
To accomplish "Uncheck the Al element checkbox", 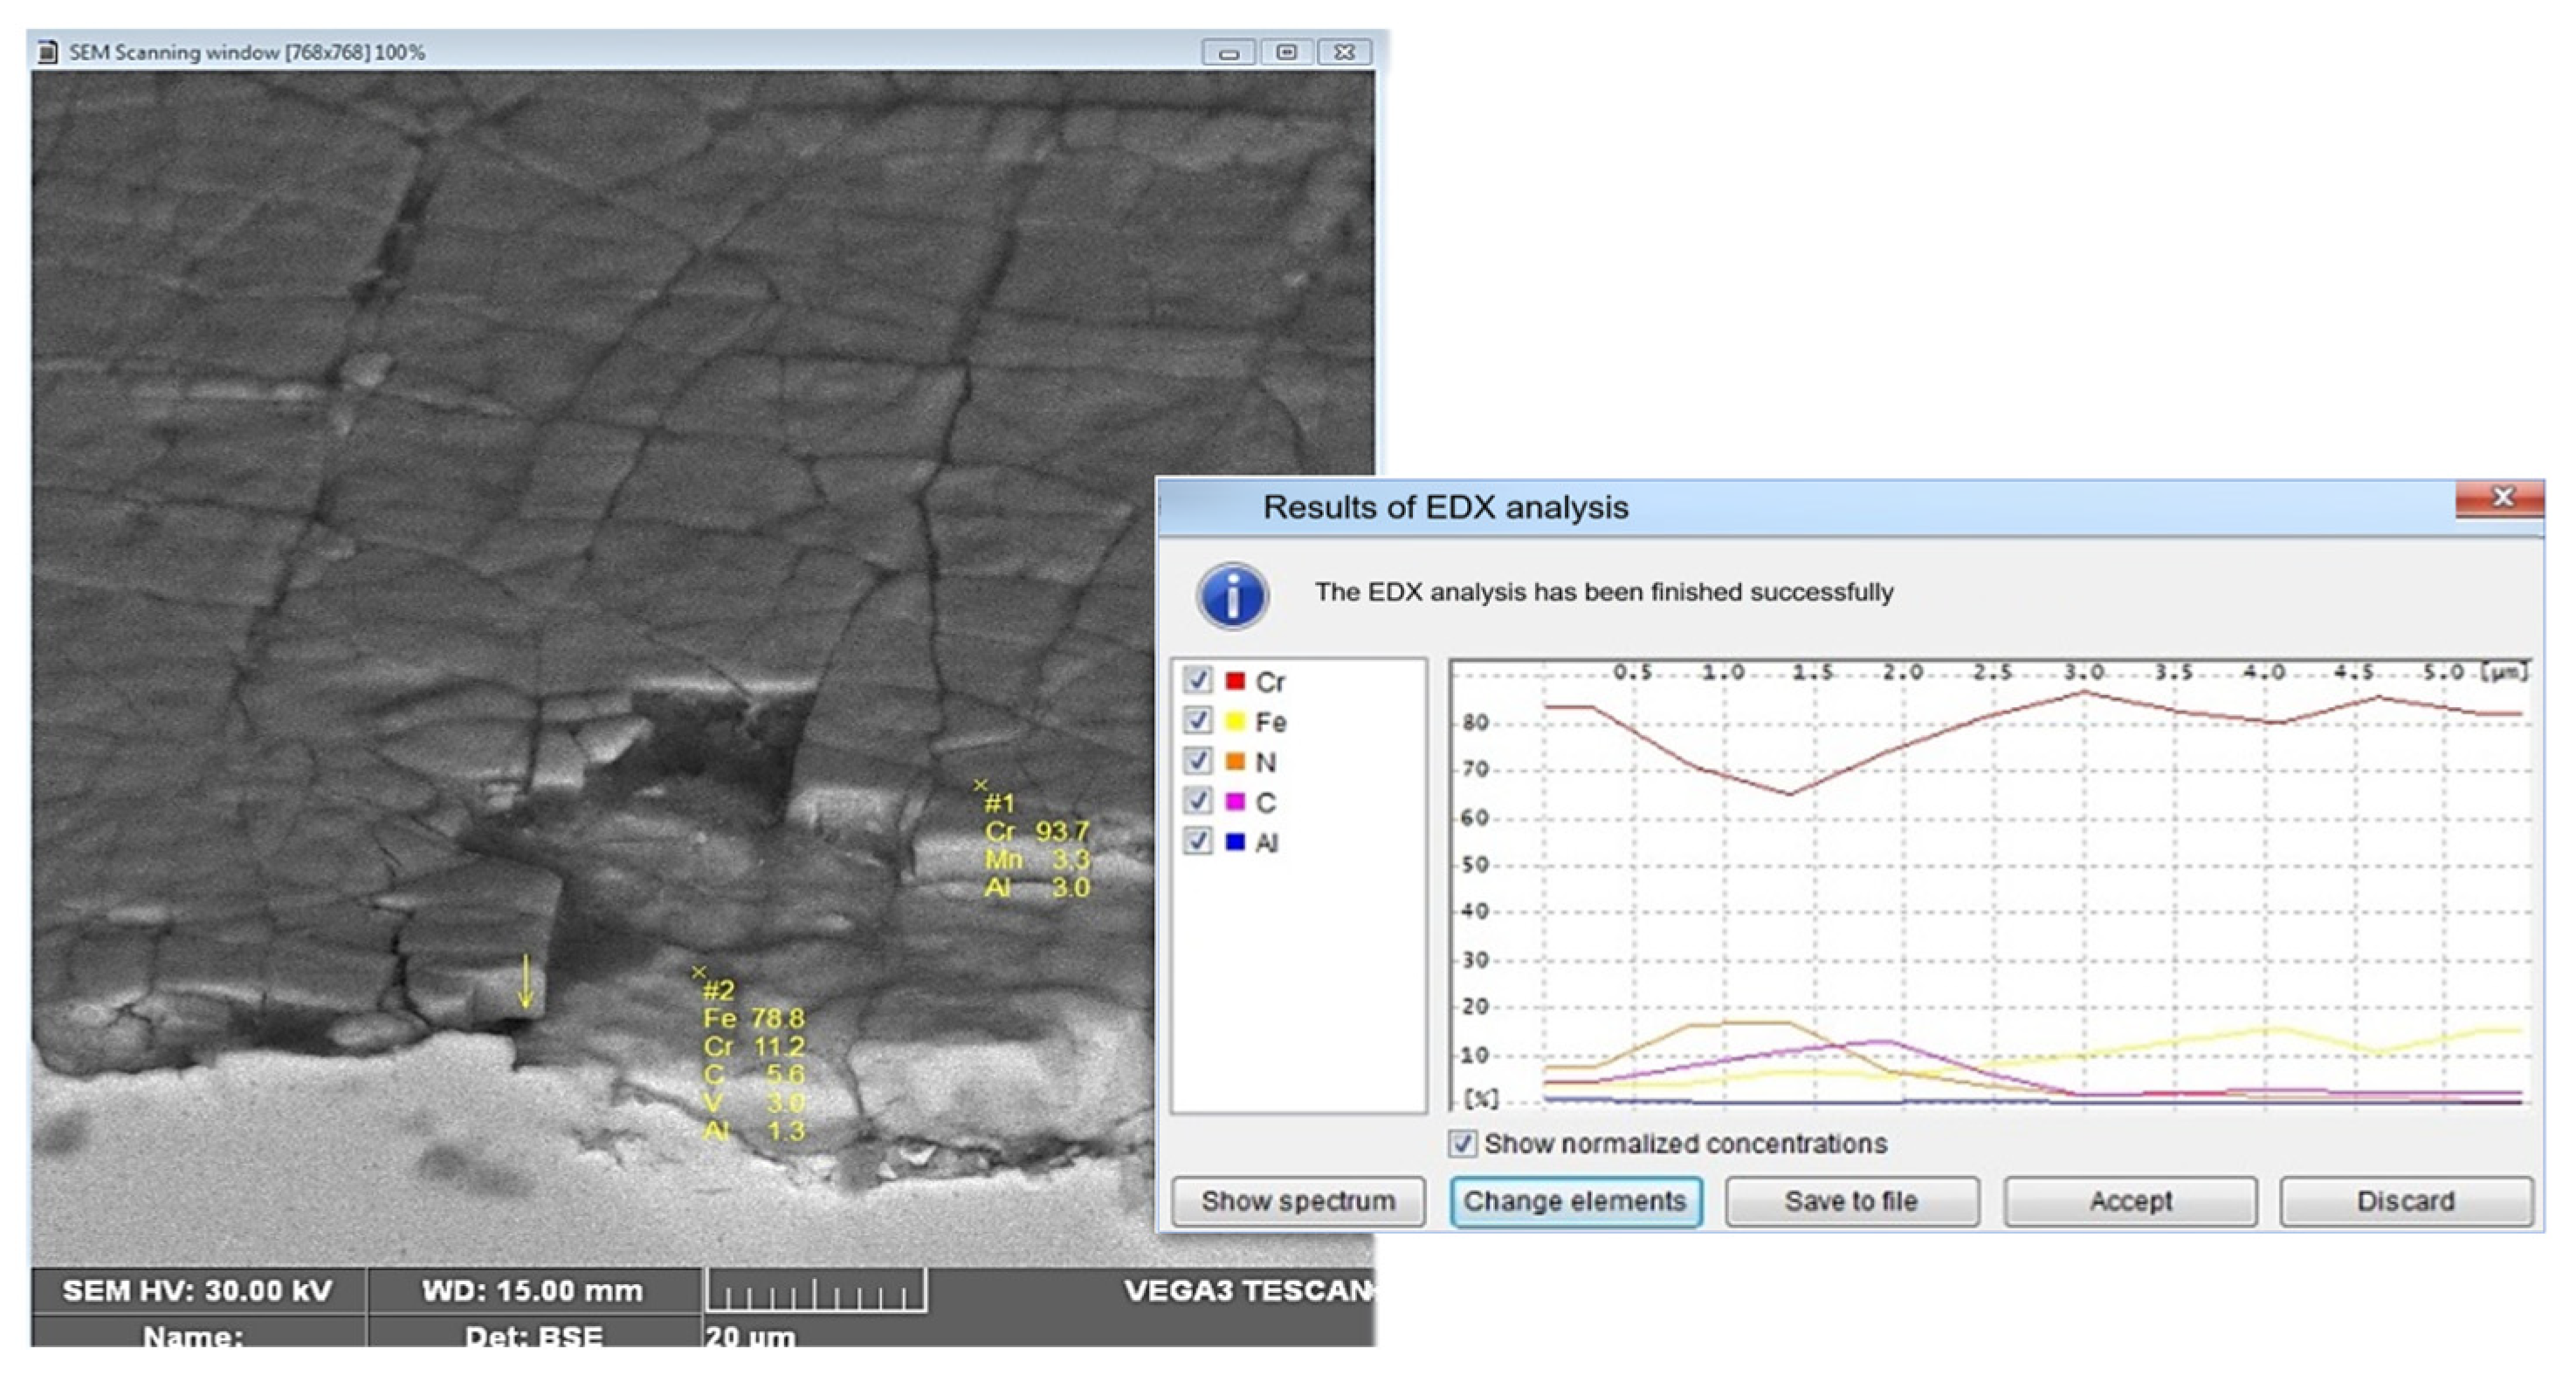I will pyautogui.click(x=1197, y=840).
